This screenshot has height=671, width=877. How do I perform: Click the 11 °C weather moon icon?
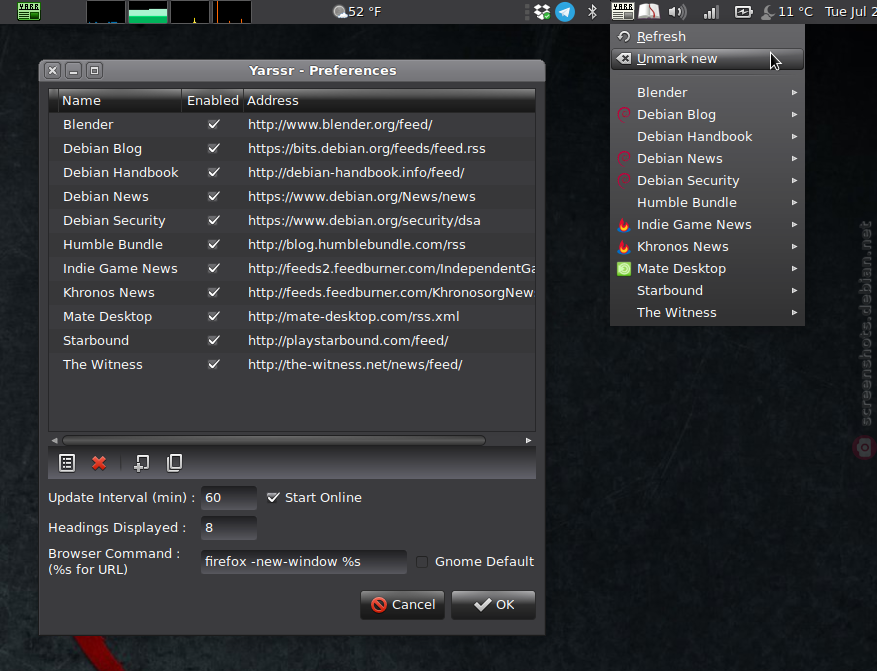pos(768,12)
